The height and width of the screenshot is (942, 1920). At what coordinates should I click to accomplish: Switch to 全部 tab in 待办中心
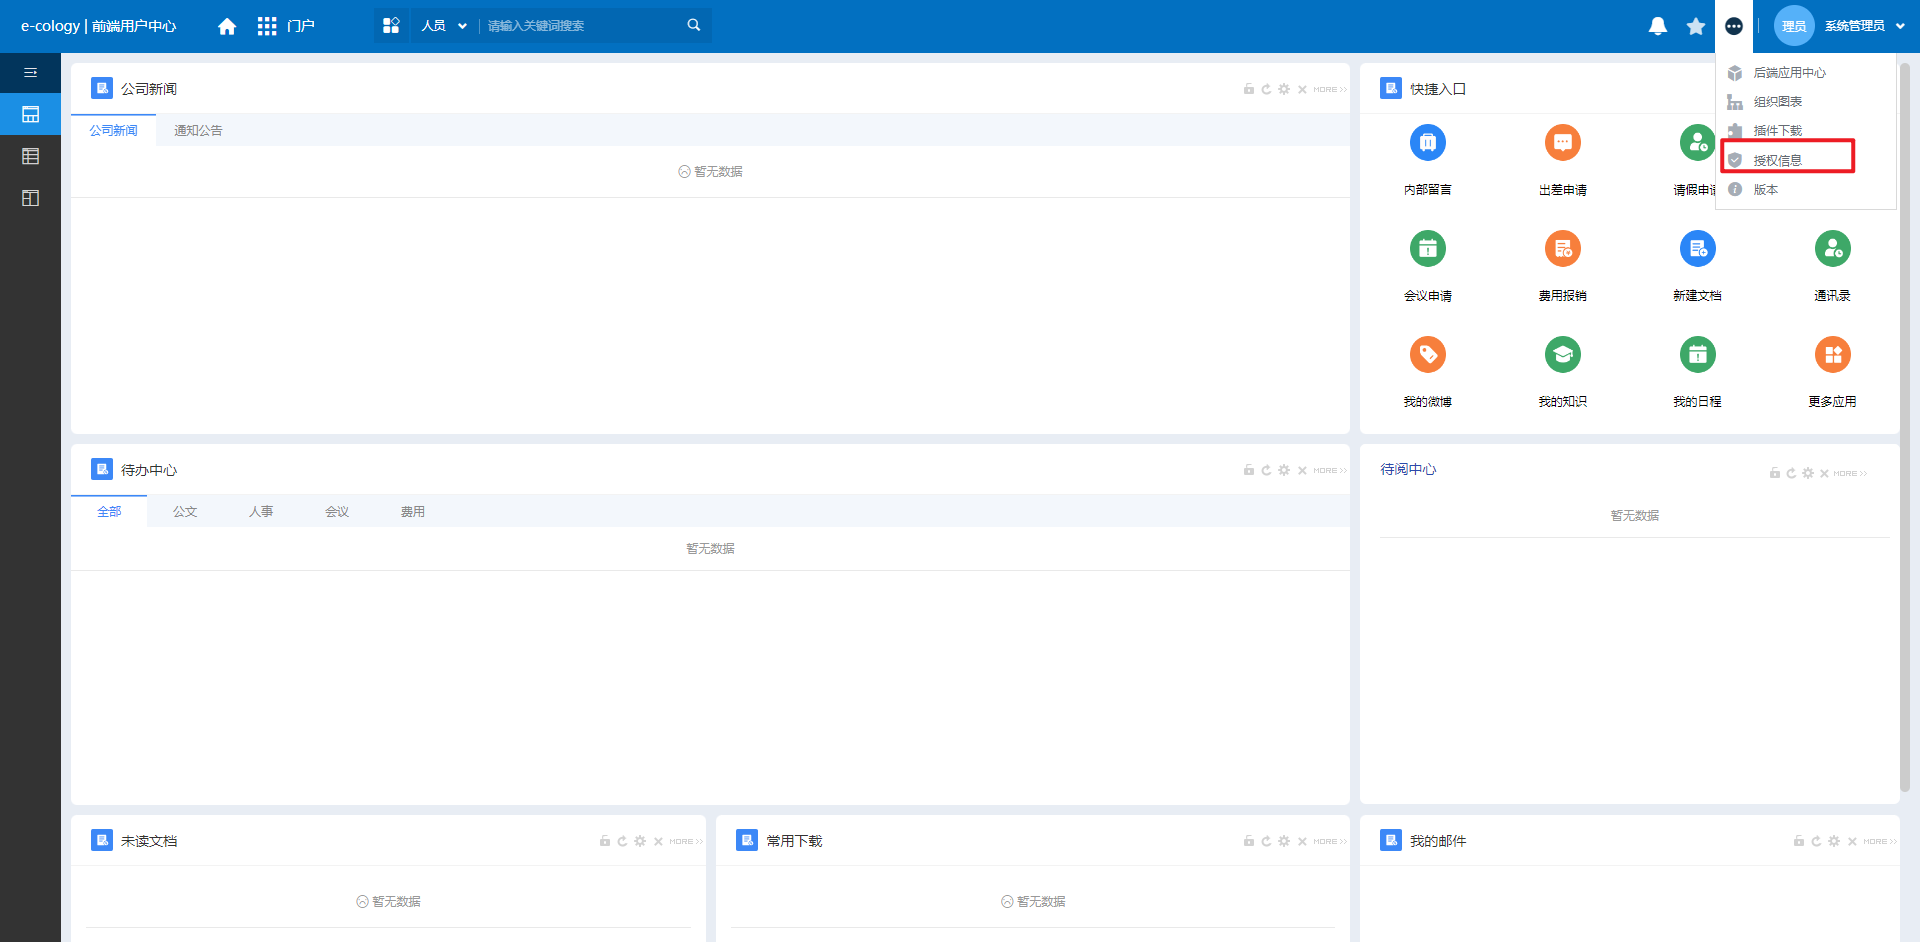[109, 512]
